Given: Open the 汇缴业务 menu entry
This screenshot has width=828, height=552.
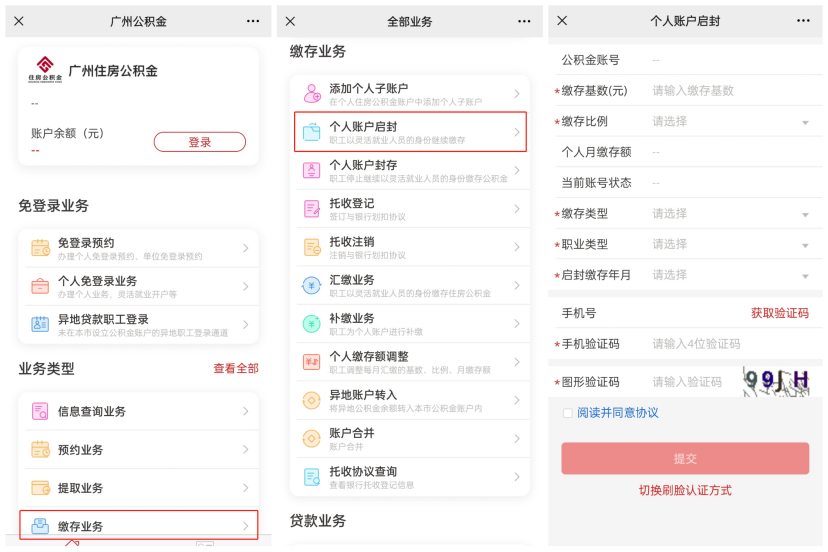Looking at the screenshot, I should tap(410, 285).
